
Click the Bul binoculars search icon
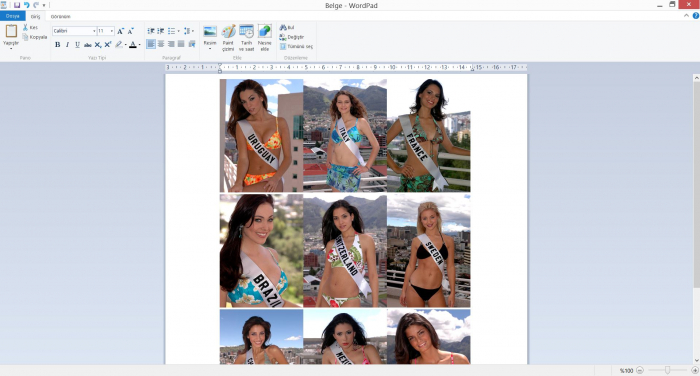click(283, 28)
